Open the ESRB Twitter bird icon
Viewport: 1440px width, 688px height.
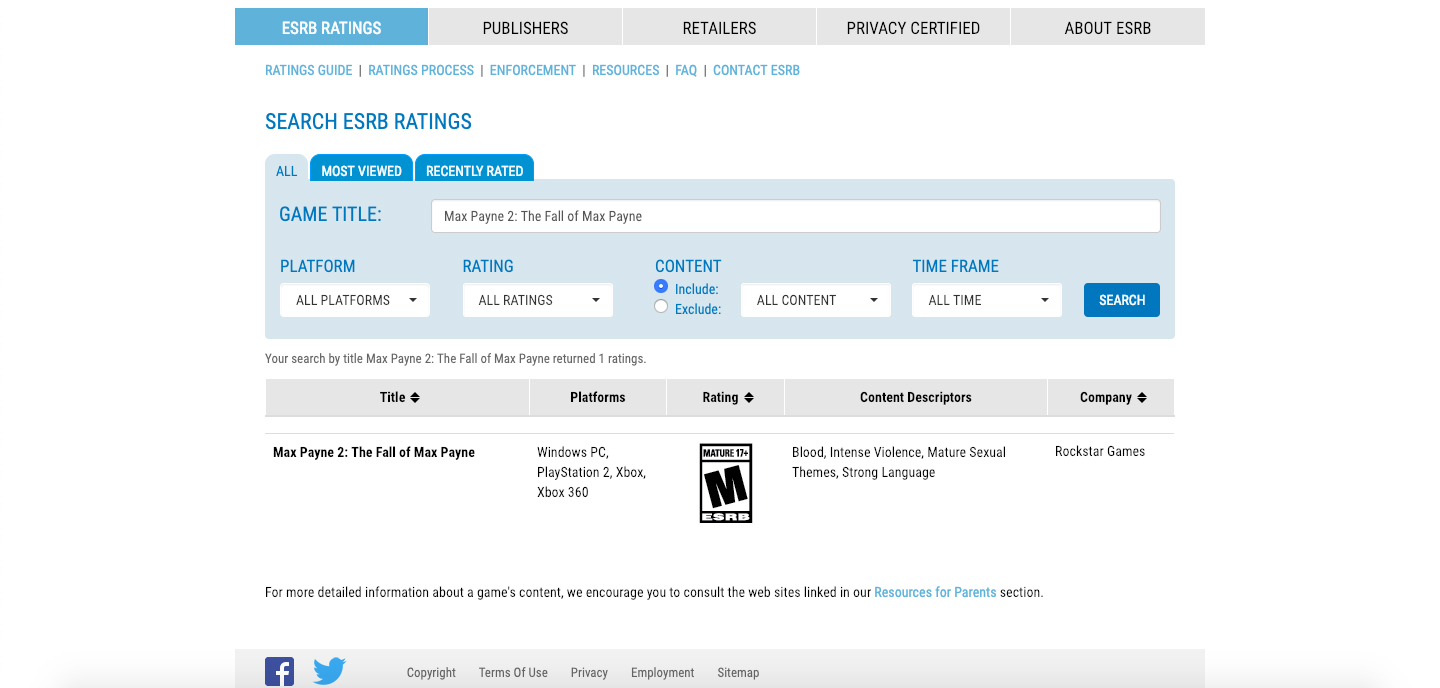(x=329, y=671)
